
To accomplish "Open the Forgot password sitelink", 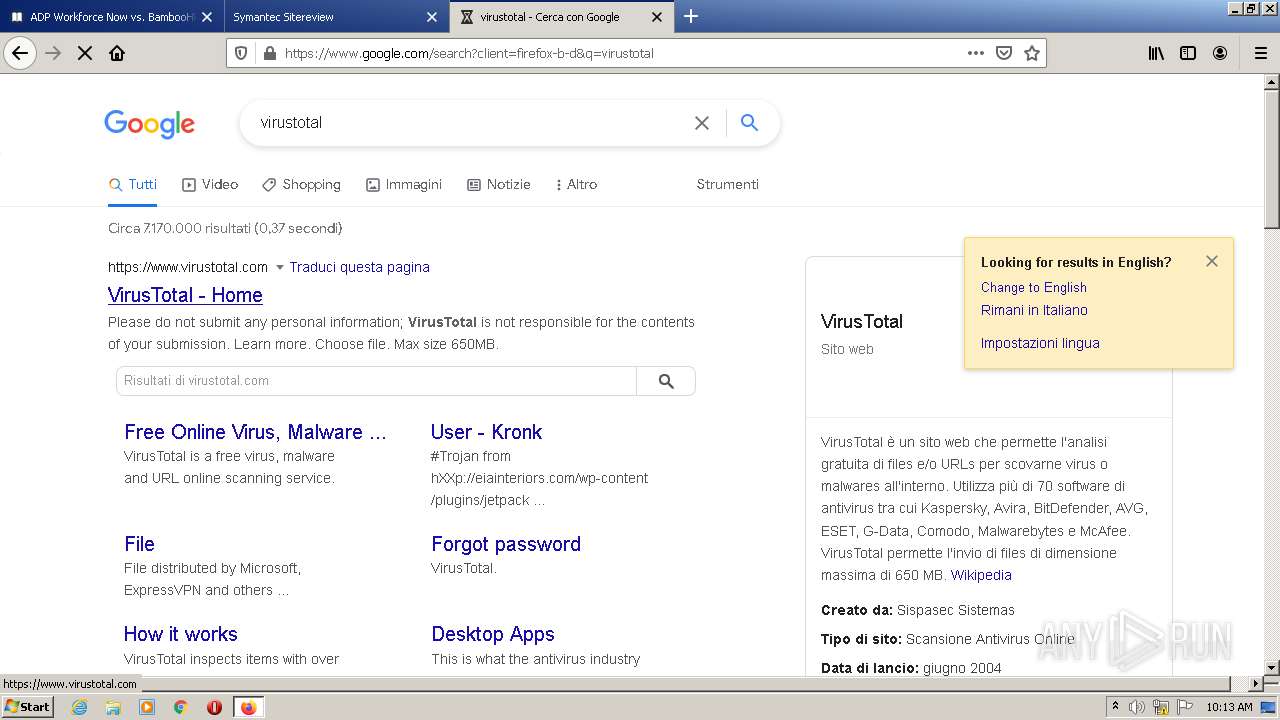I will coord(506,544).
